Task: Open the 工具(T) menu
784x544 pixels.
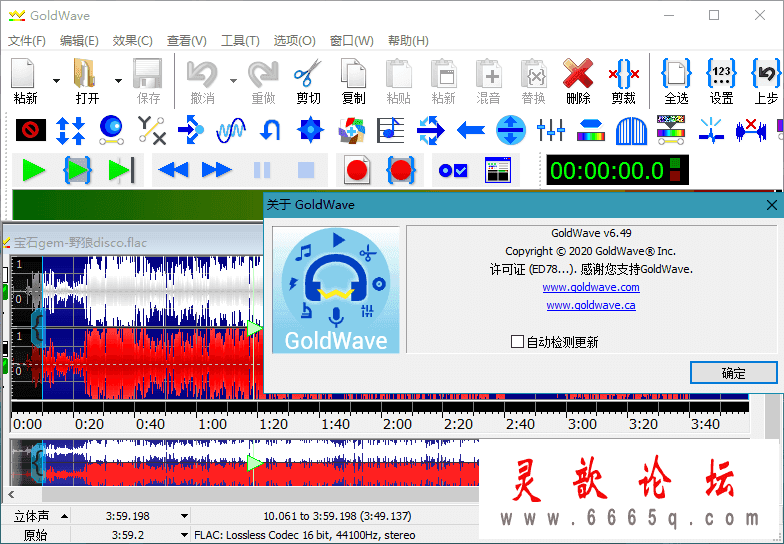Action: [x=240, y=41]
